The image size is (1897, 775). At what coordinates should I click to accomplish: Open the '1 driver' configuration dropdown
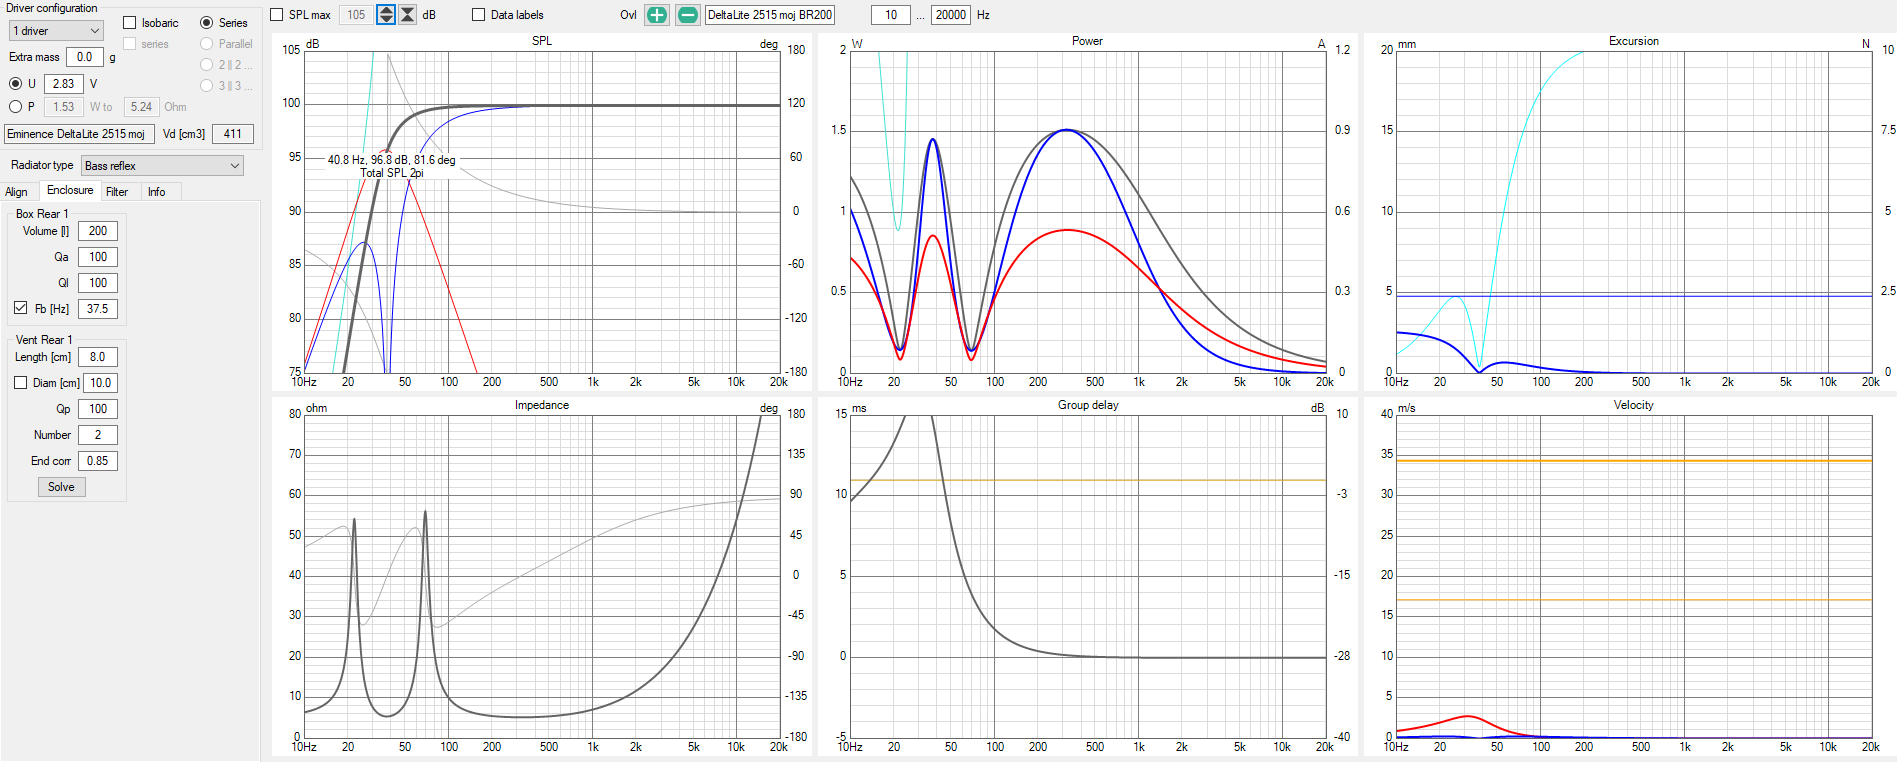coord(56,31)
